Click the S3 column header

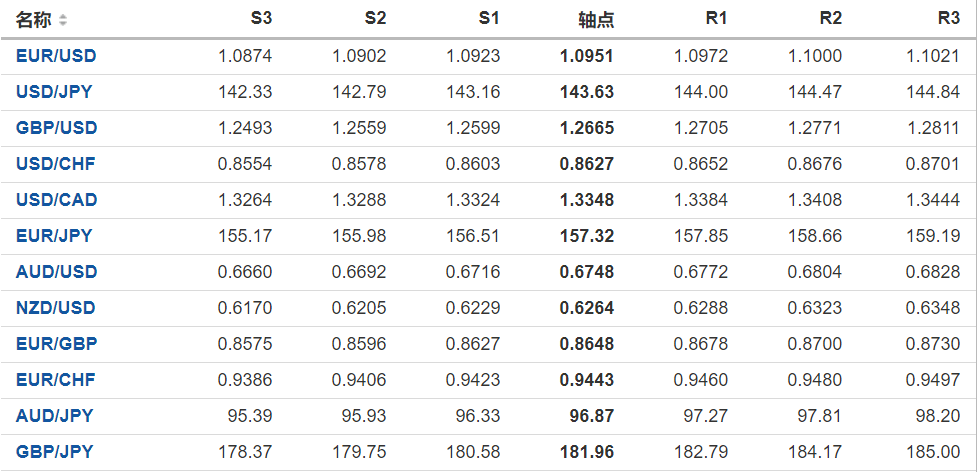point(261,19)
